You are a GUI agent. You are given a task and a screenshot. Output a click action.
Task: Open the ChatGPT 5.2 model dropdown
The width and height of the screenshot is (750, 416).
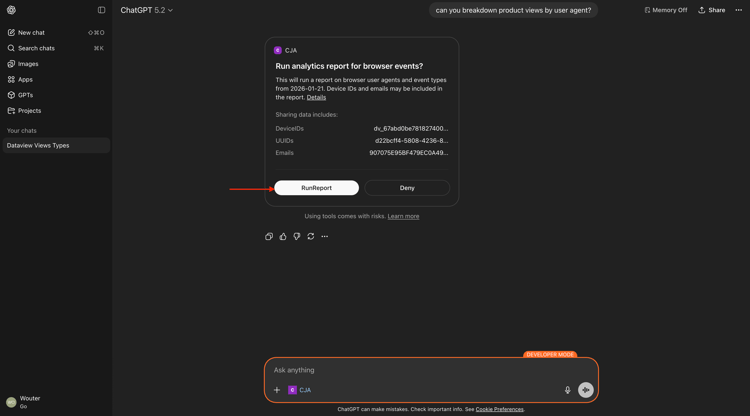coord(146,10)
